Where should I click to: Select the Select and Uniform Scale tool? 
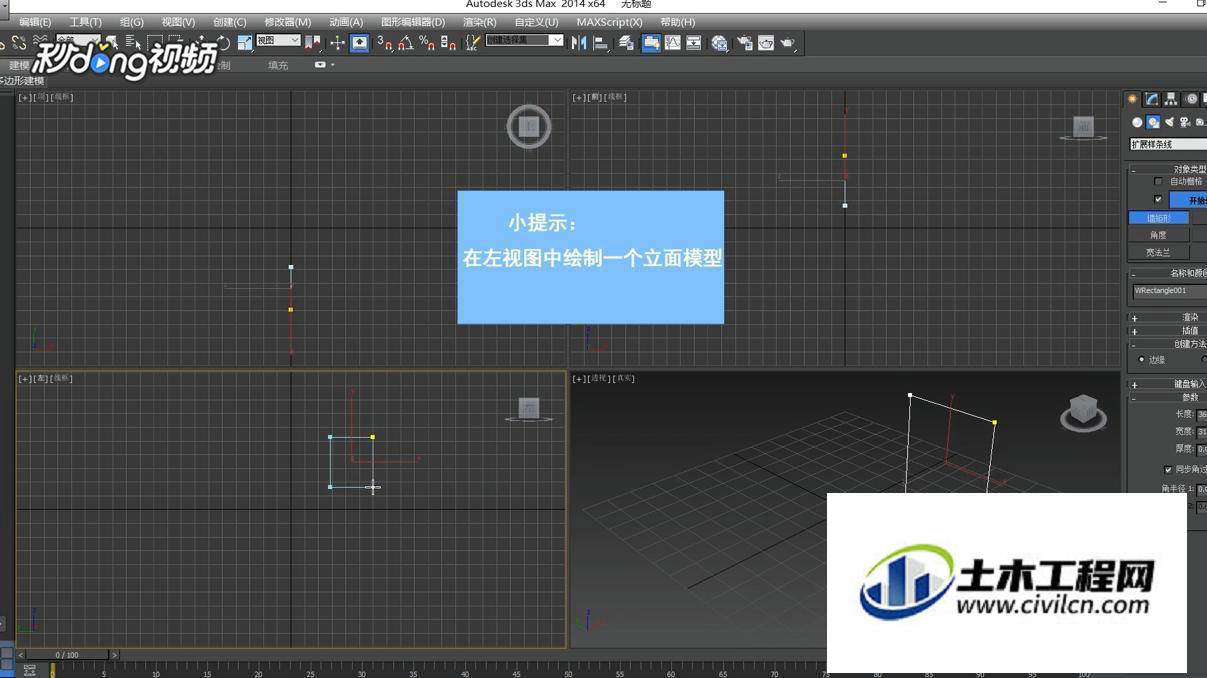tap(245, 42)
